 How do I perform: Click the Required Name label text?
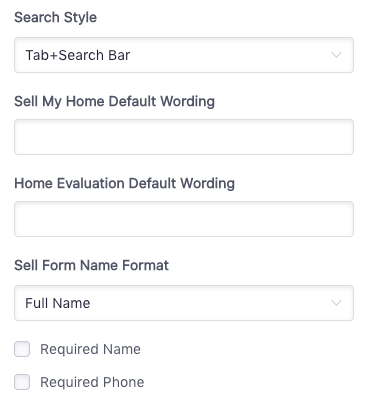90,349
